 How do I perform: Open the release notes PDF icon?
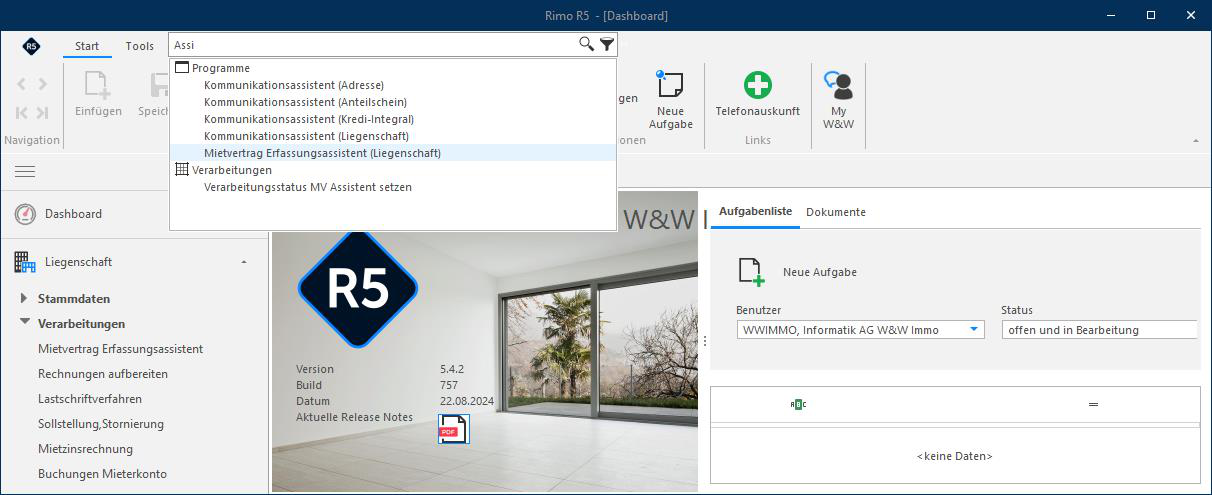(453, 429)
